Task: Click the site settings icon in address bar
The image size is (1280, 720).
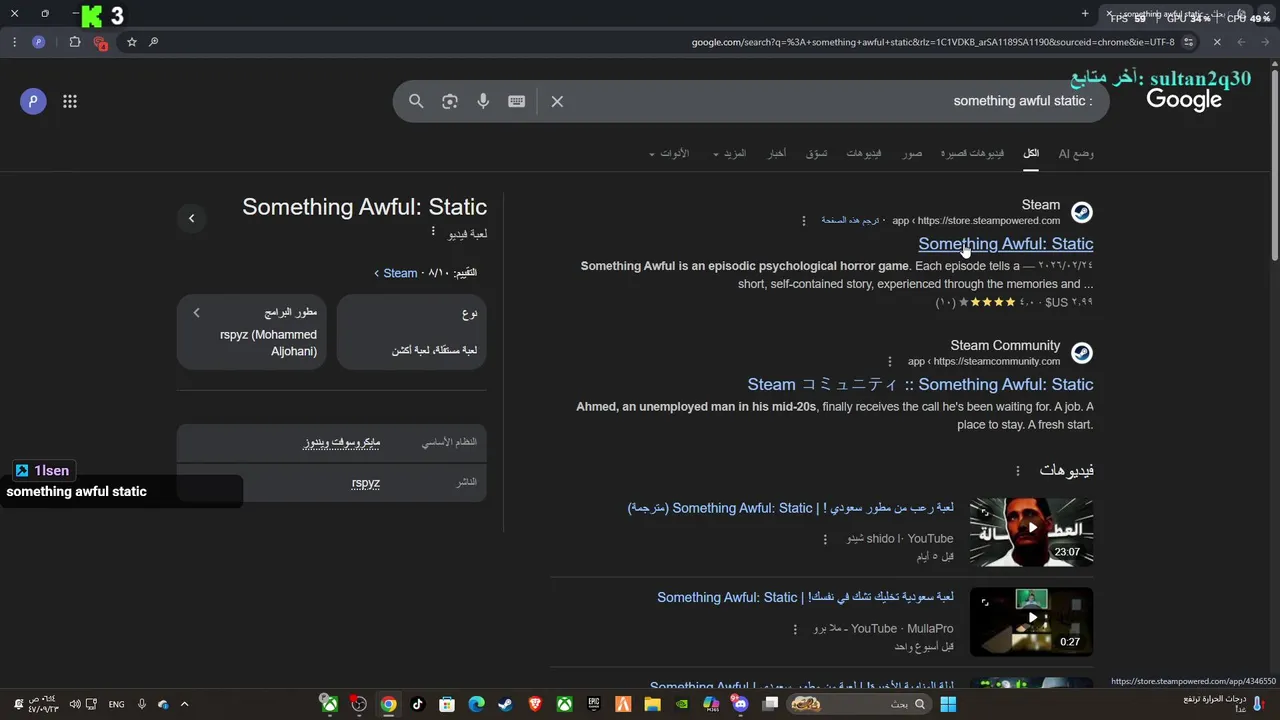Action: (1188, 42)
